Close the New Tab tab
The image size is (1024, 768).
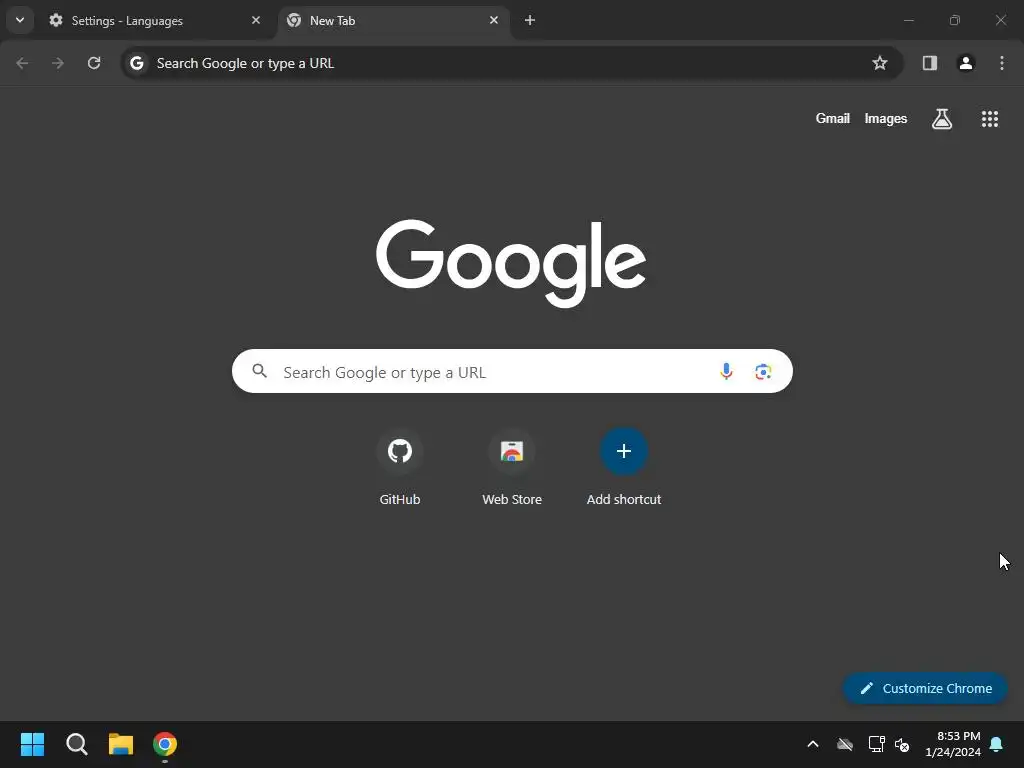[x=494, y=20]
